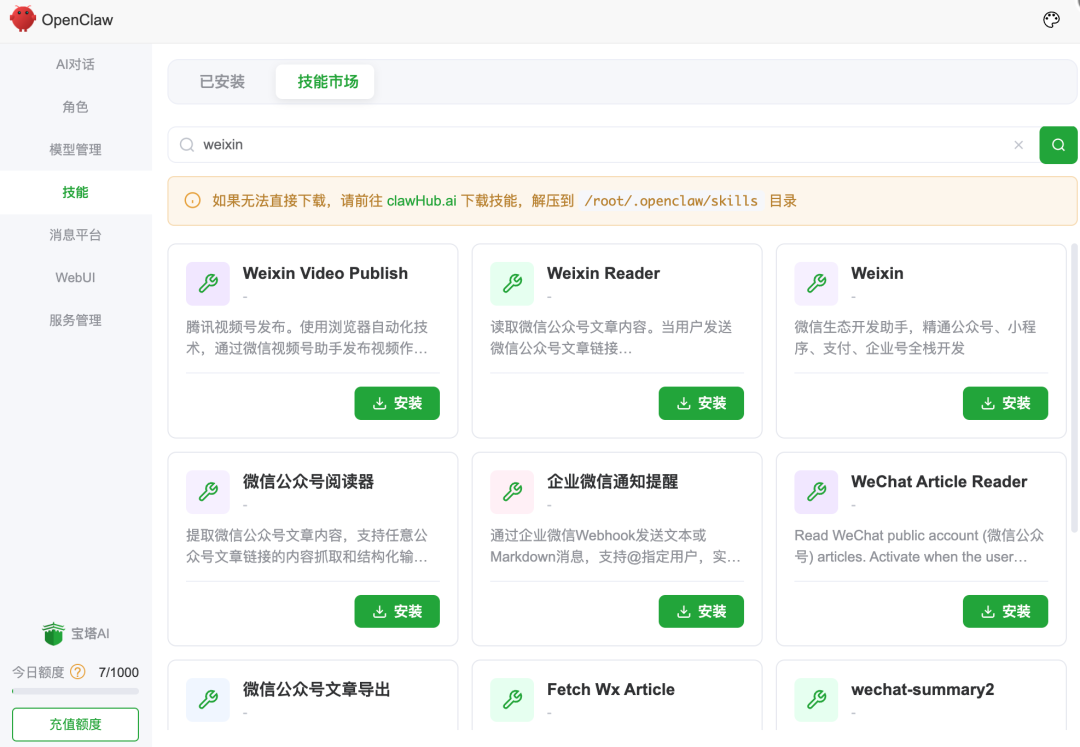1080x747 pixels.
Task: Click the 今日额度 question mark help icon
Action: coord(79,672)
